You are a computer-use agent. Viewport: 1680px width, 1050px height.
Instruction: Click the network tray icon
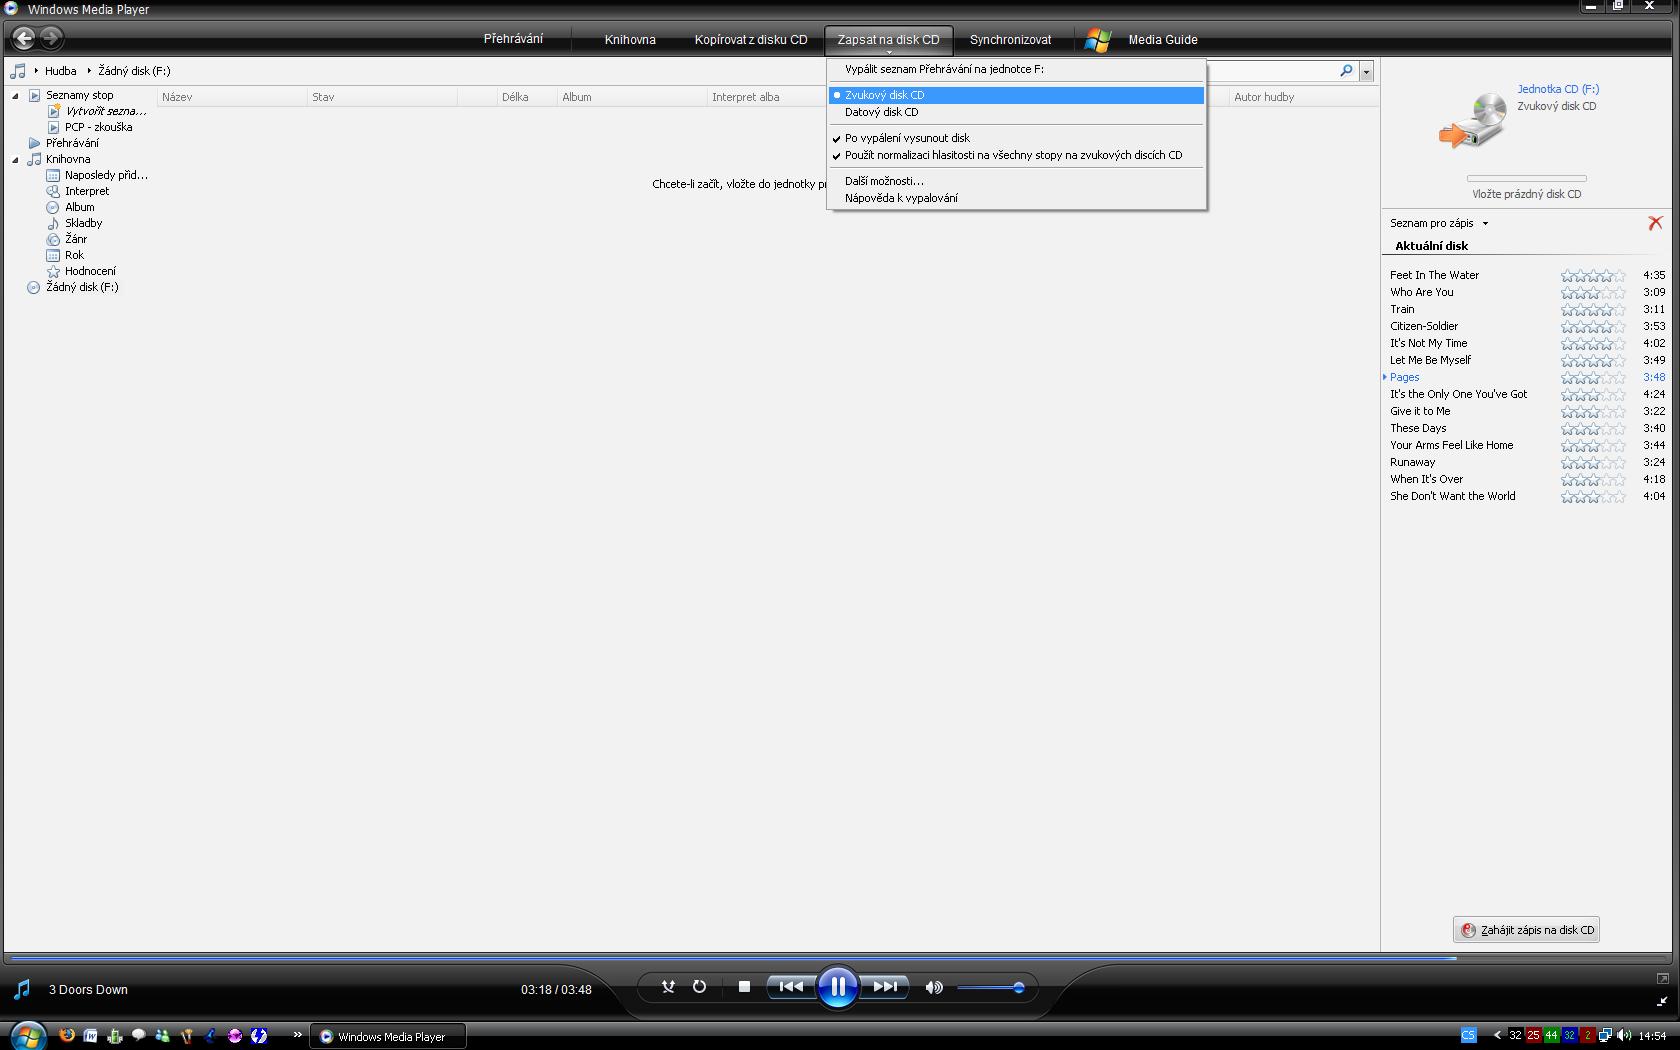(1604, 1036)
